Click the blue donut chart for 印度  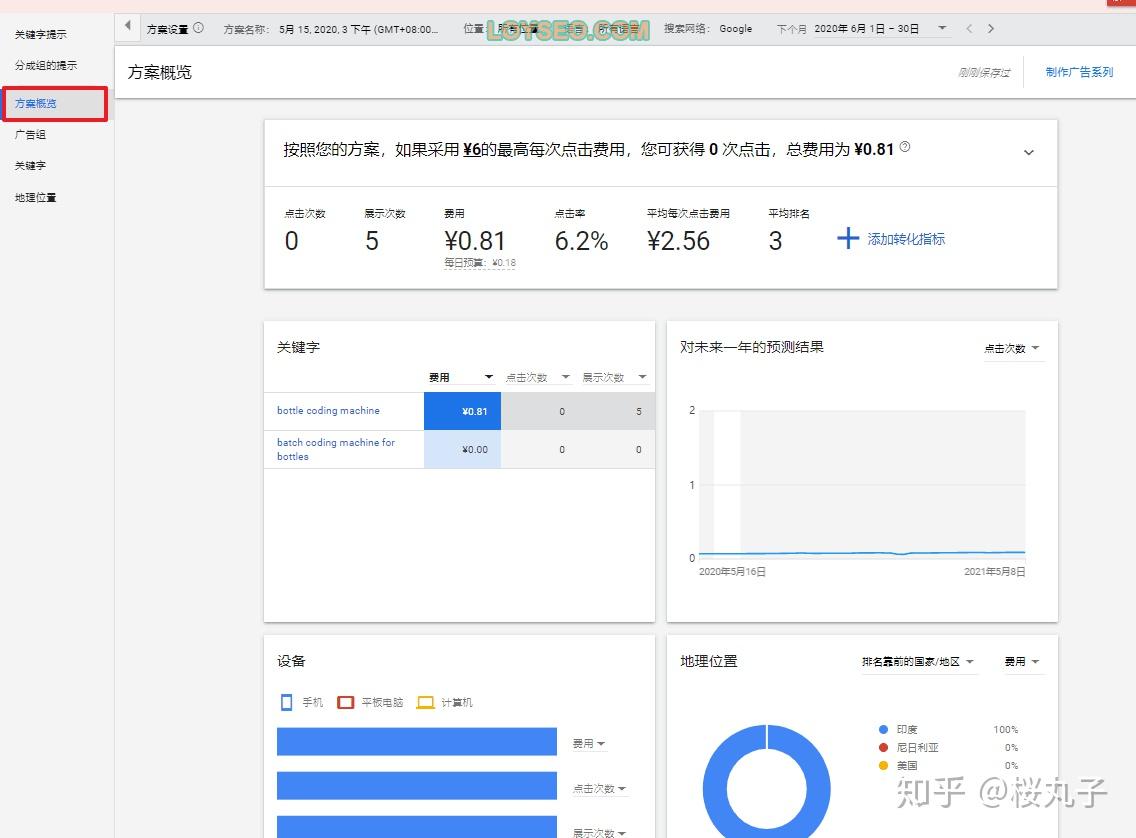coord(714,788)
